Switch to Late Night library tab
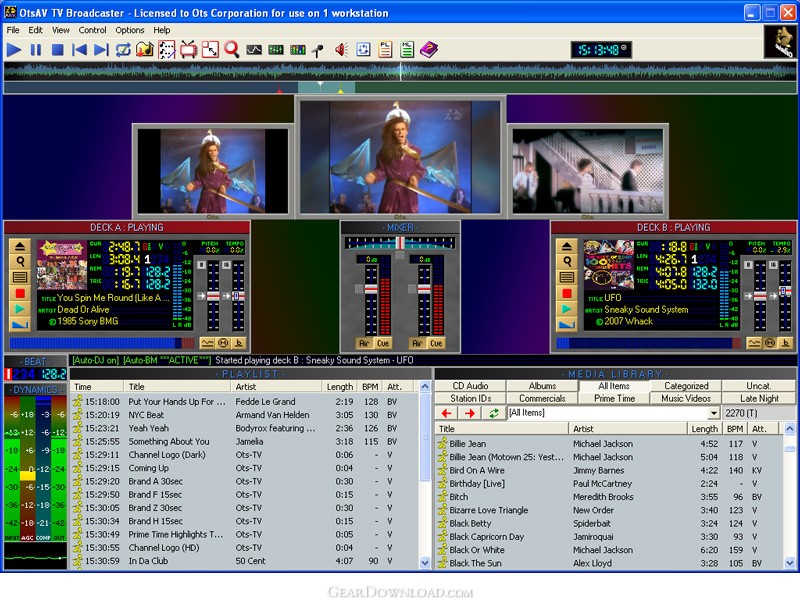Image resolution: width=800 pixels, height=600 pixels. (x=759, y=398)
